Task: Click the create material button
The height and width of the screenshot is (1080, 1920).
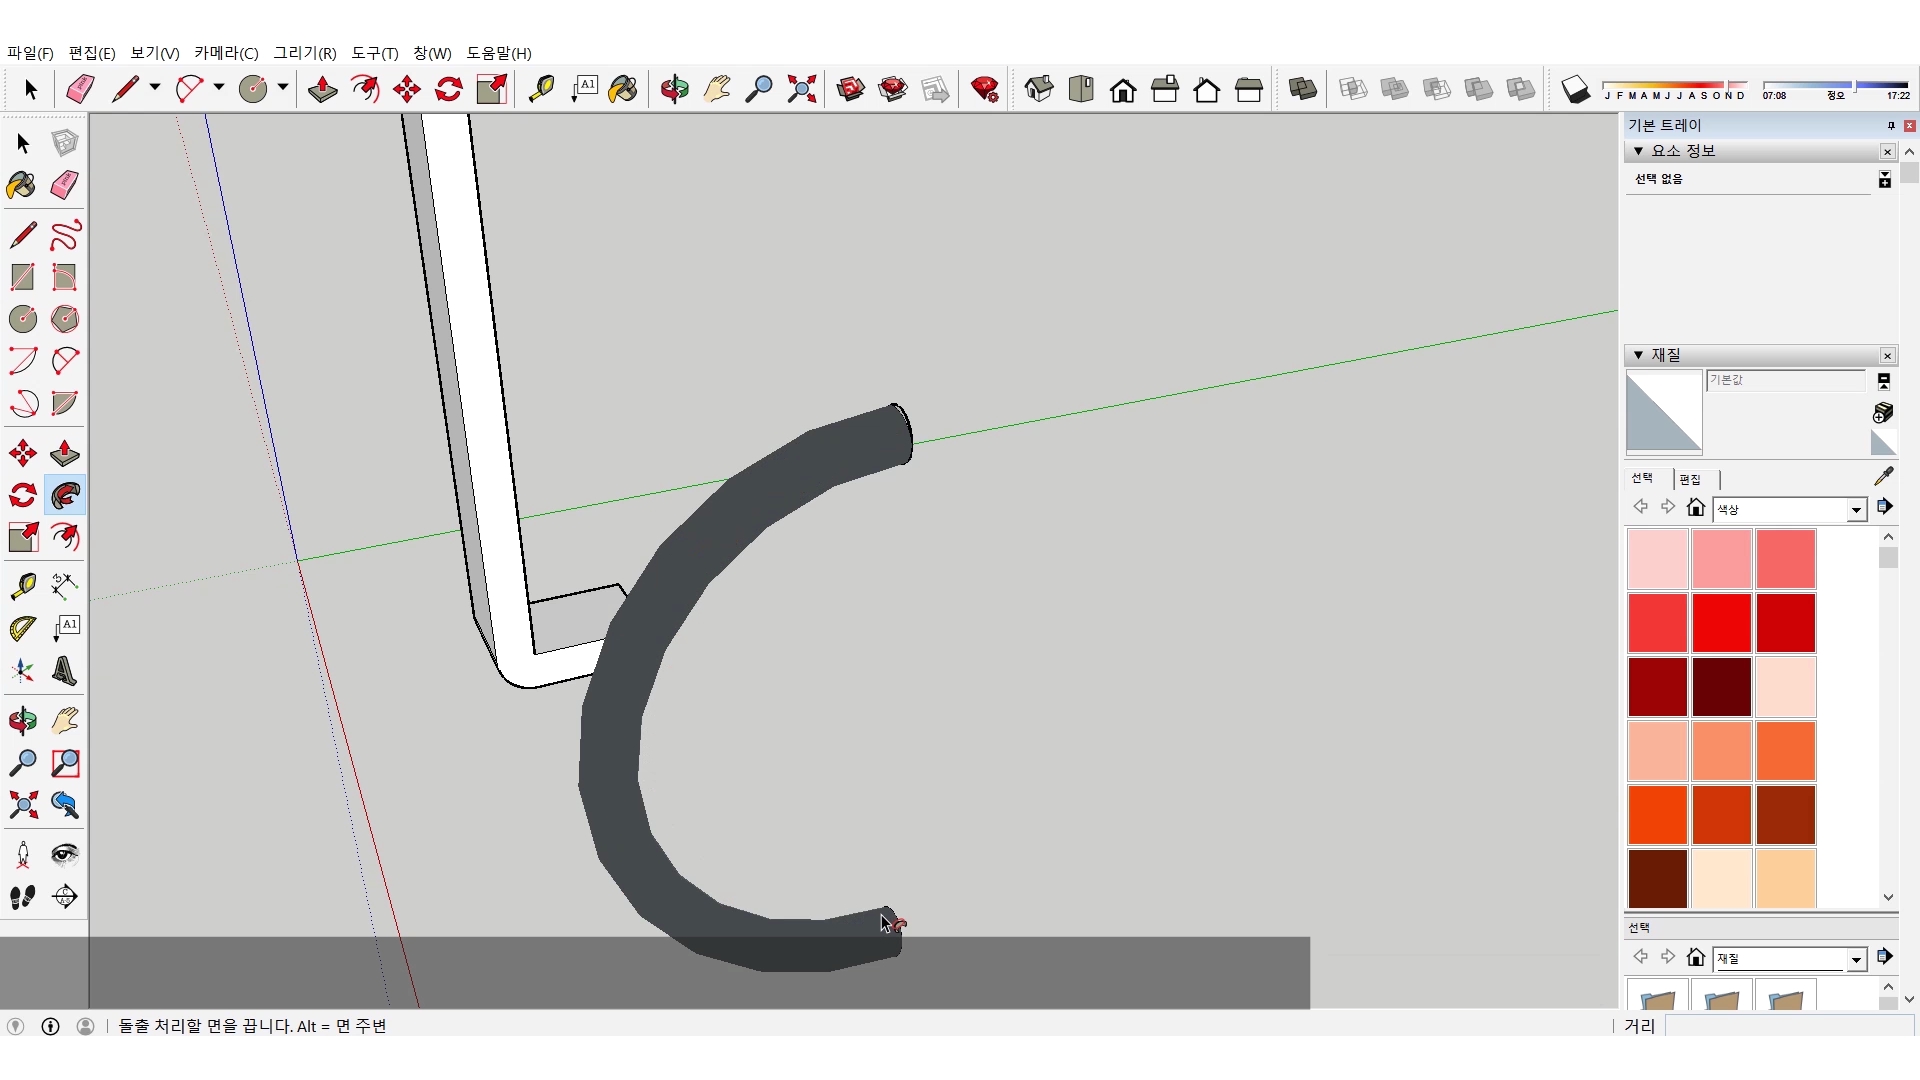Action: (1882, 412)
